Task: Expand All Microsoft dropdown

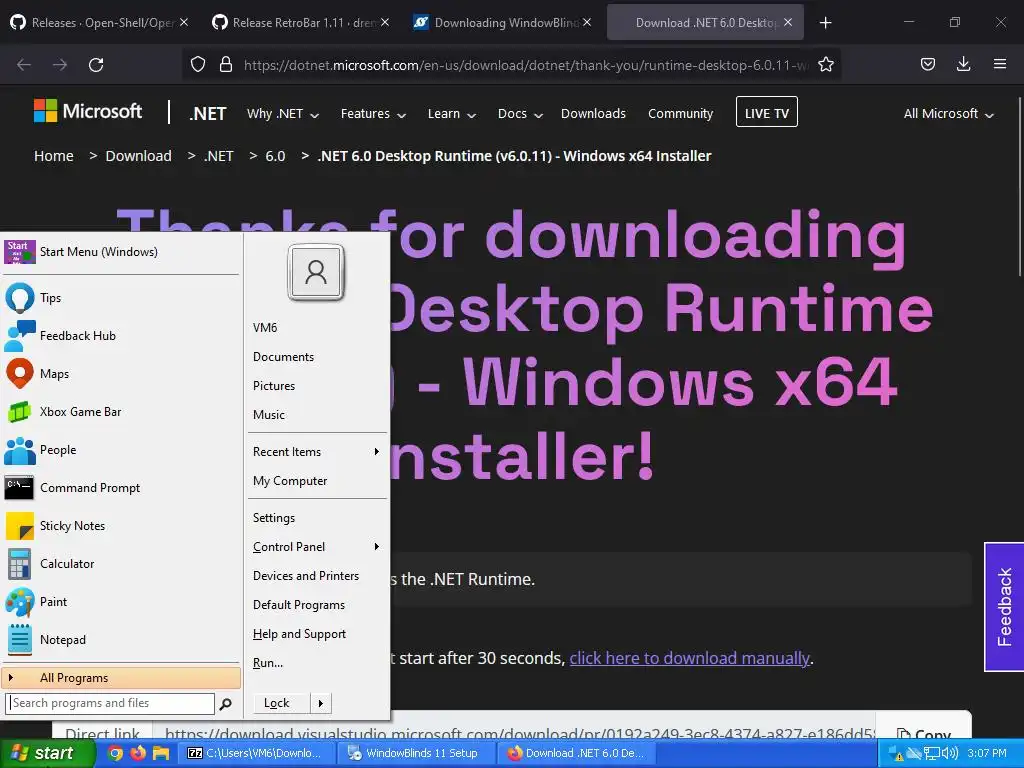Action: [948, 114]
